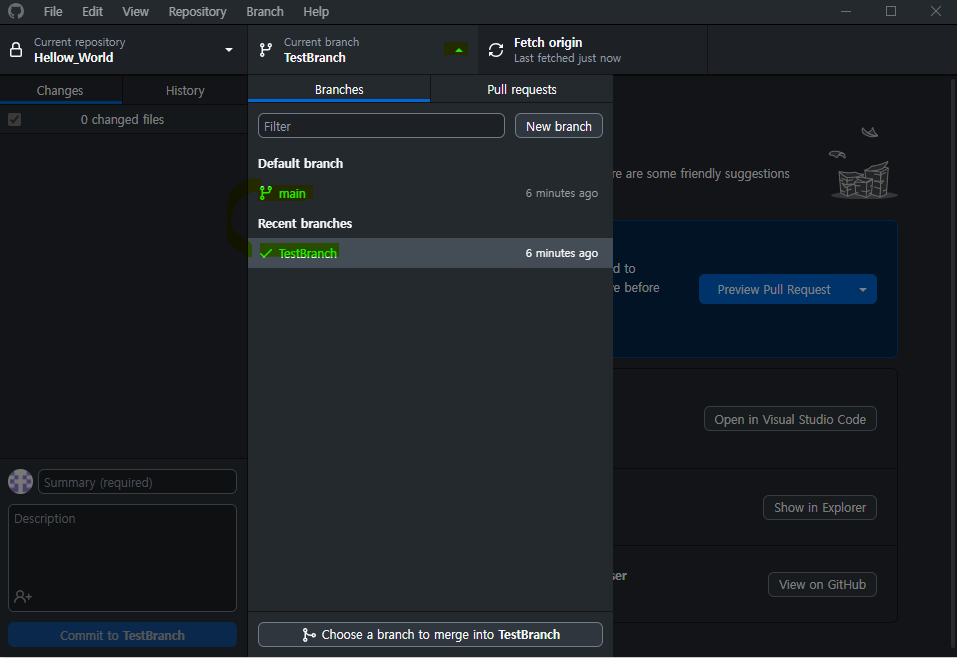This screenshot has height=658, width=957.
Task: Click the user avatar beside Summary field
Action: tap(20, 482)
